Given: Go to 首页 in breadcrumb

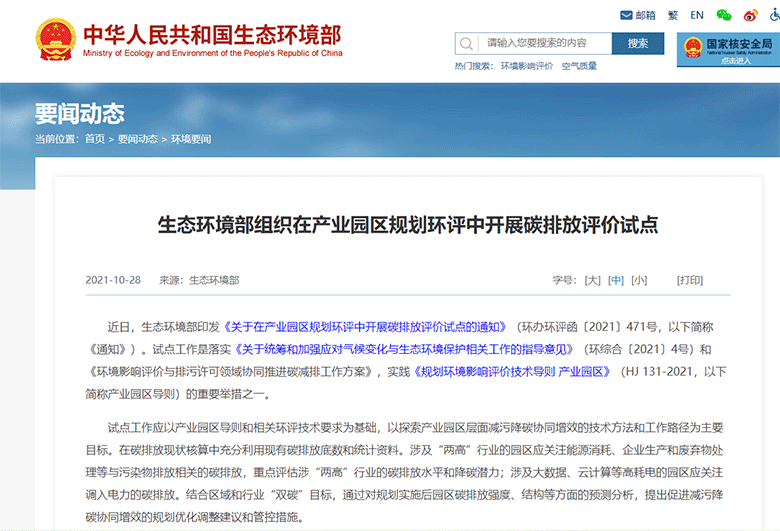Looking at the screenshot, I should pyautogui.click(x=94, y=139).
